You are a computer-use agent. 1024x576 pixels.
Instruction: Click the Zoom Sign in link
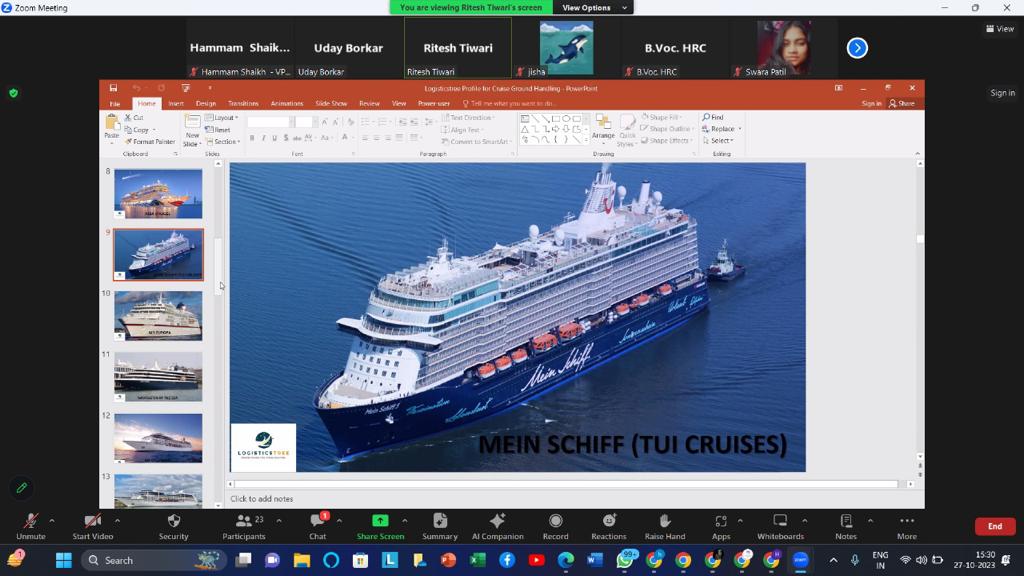(1002, 93)
